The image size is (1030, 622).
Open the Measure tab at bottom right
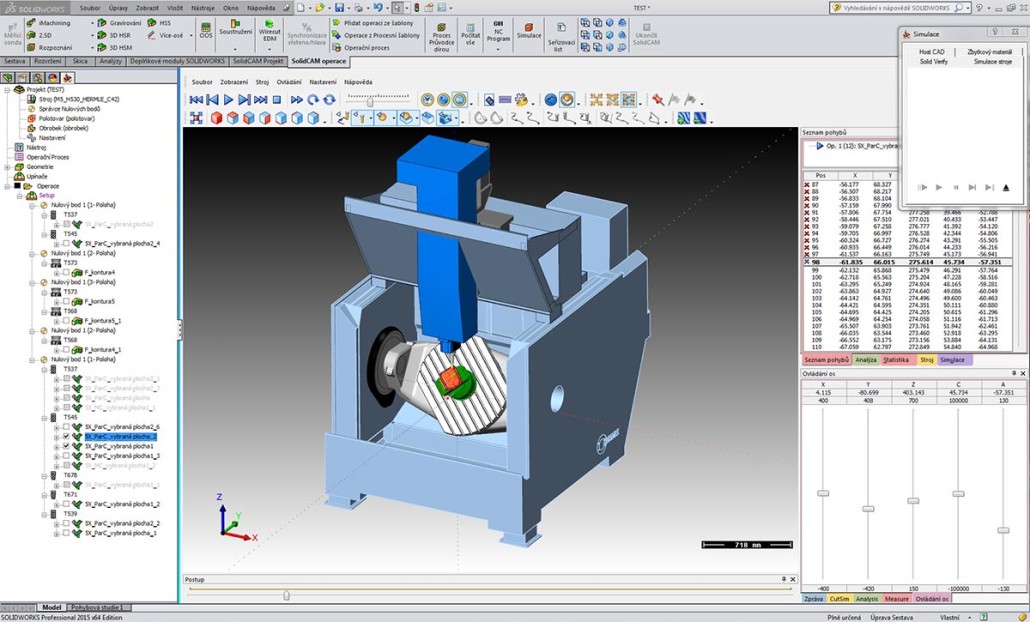897,598
